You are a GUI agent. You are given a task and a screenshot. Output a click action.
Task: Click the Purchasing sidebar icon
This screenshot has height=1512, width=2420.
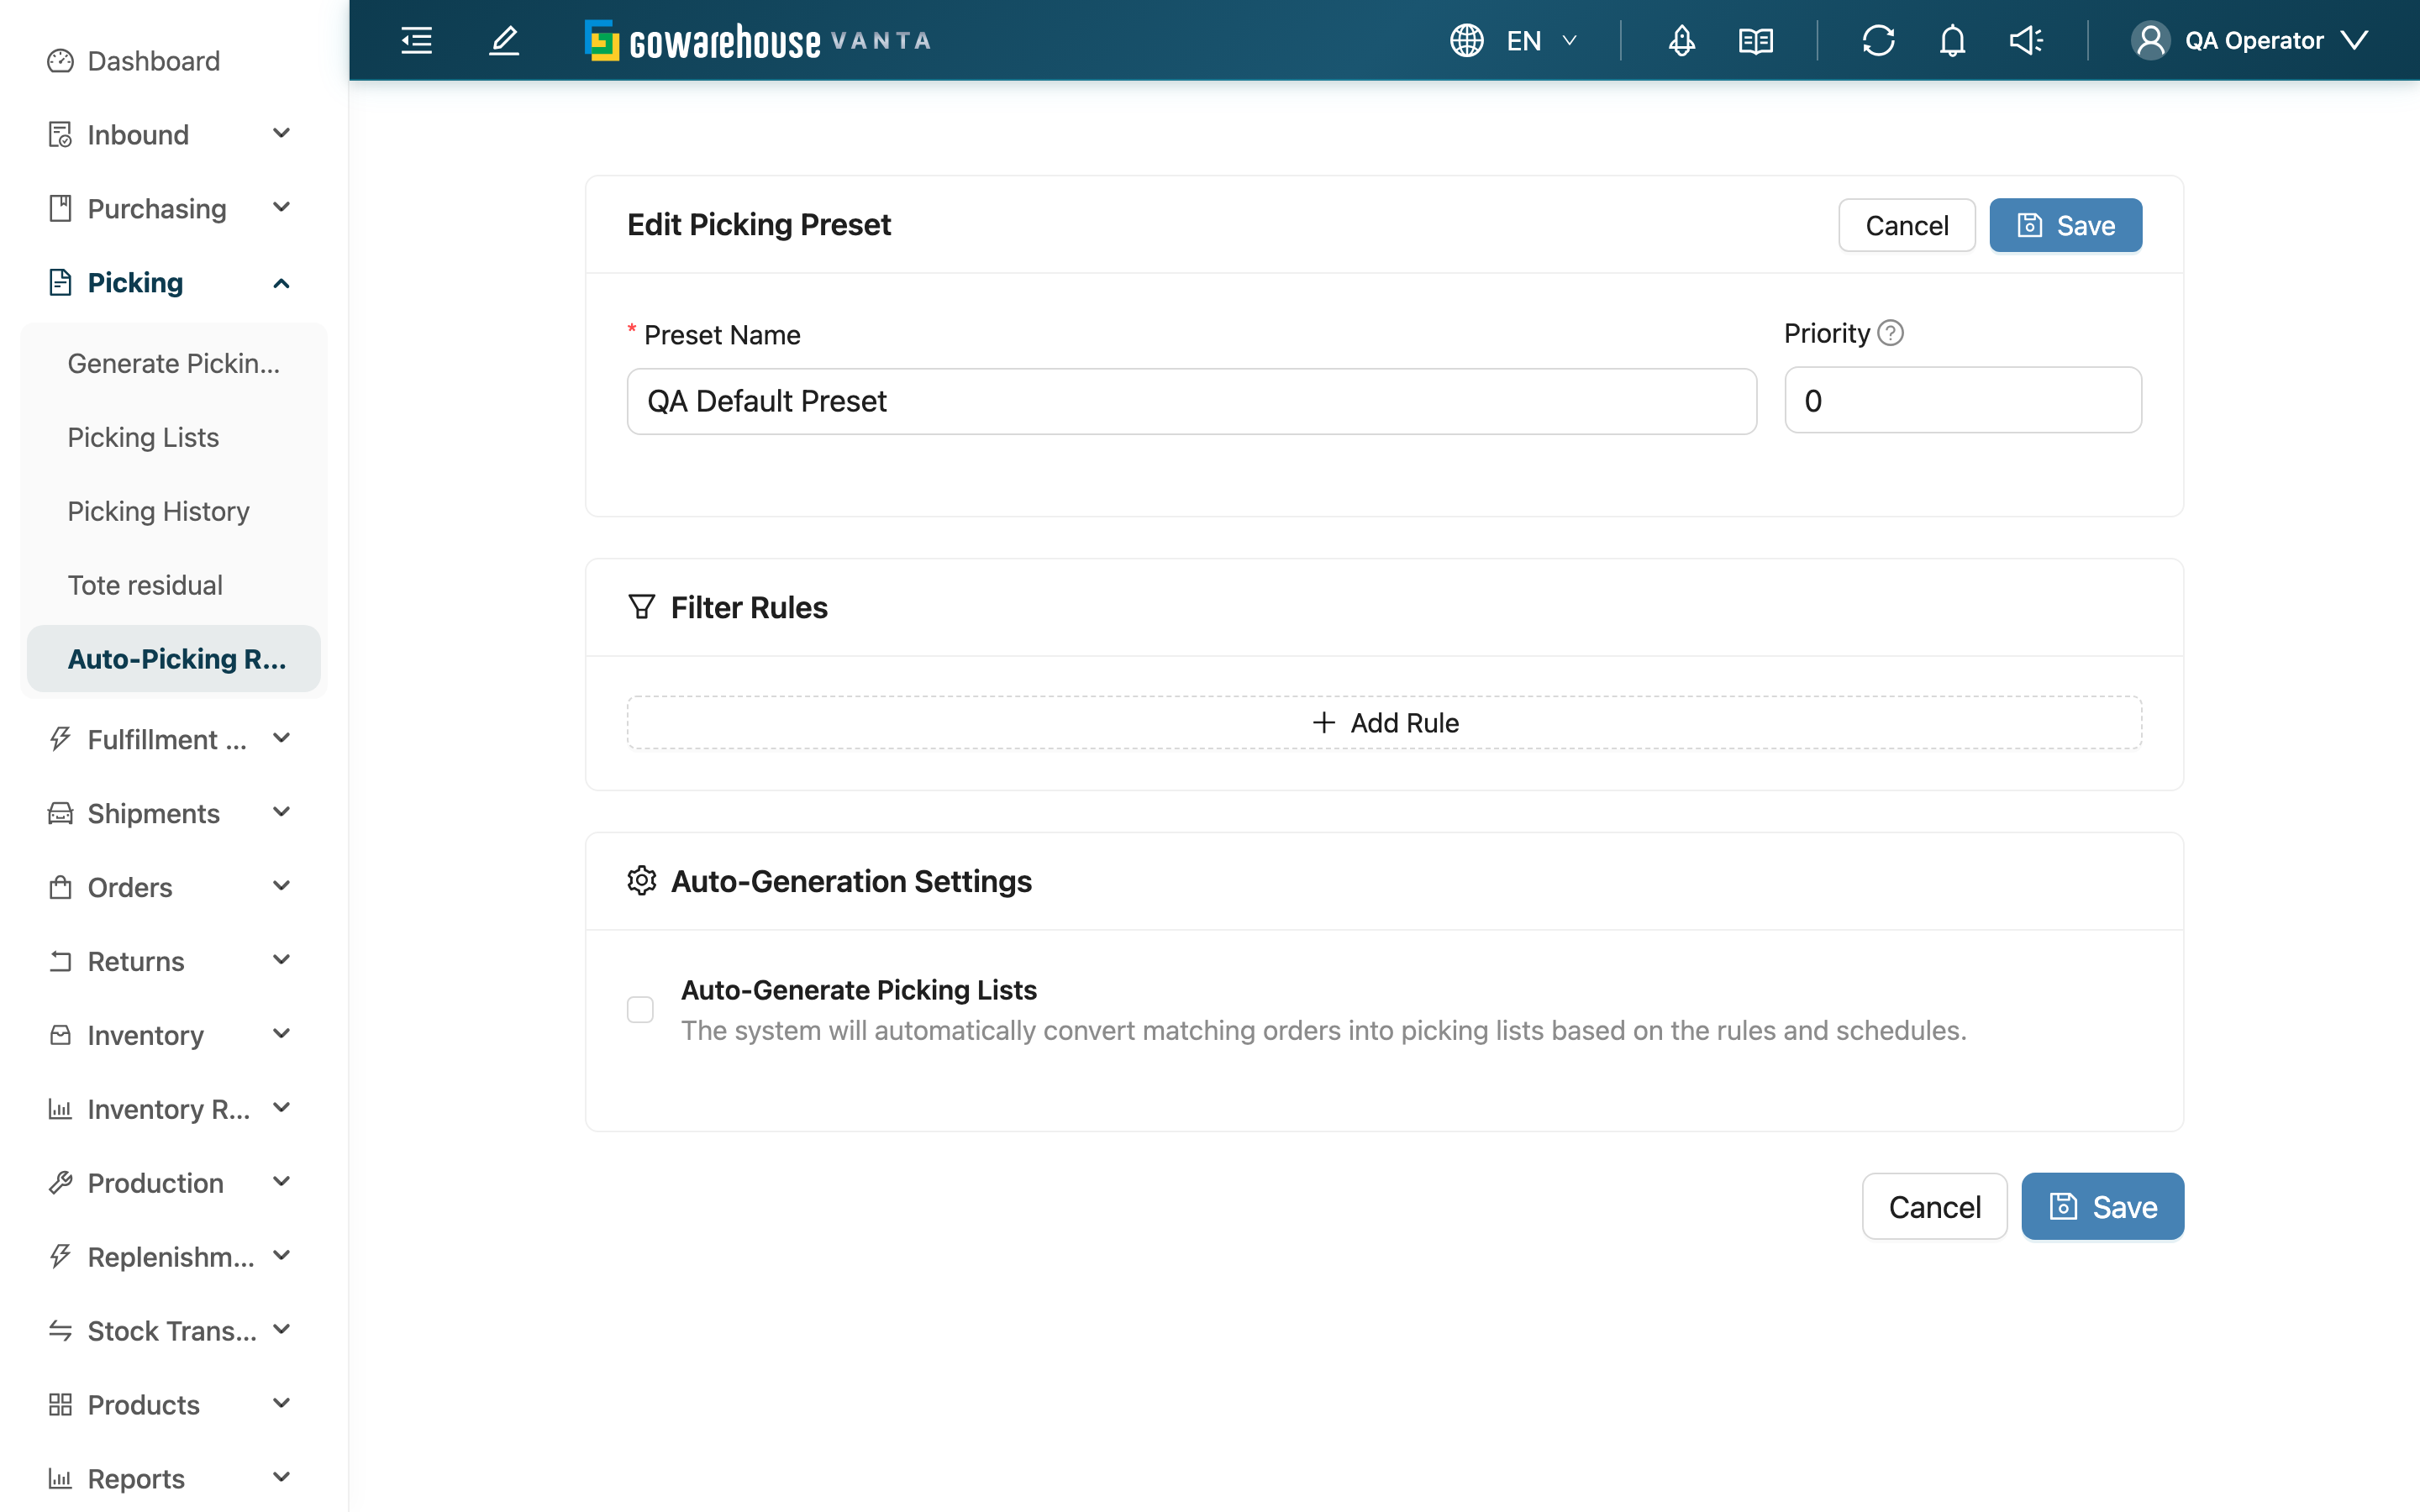point(60,208)
